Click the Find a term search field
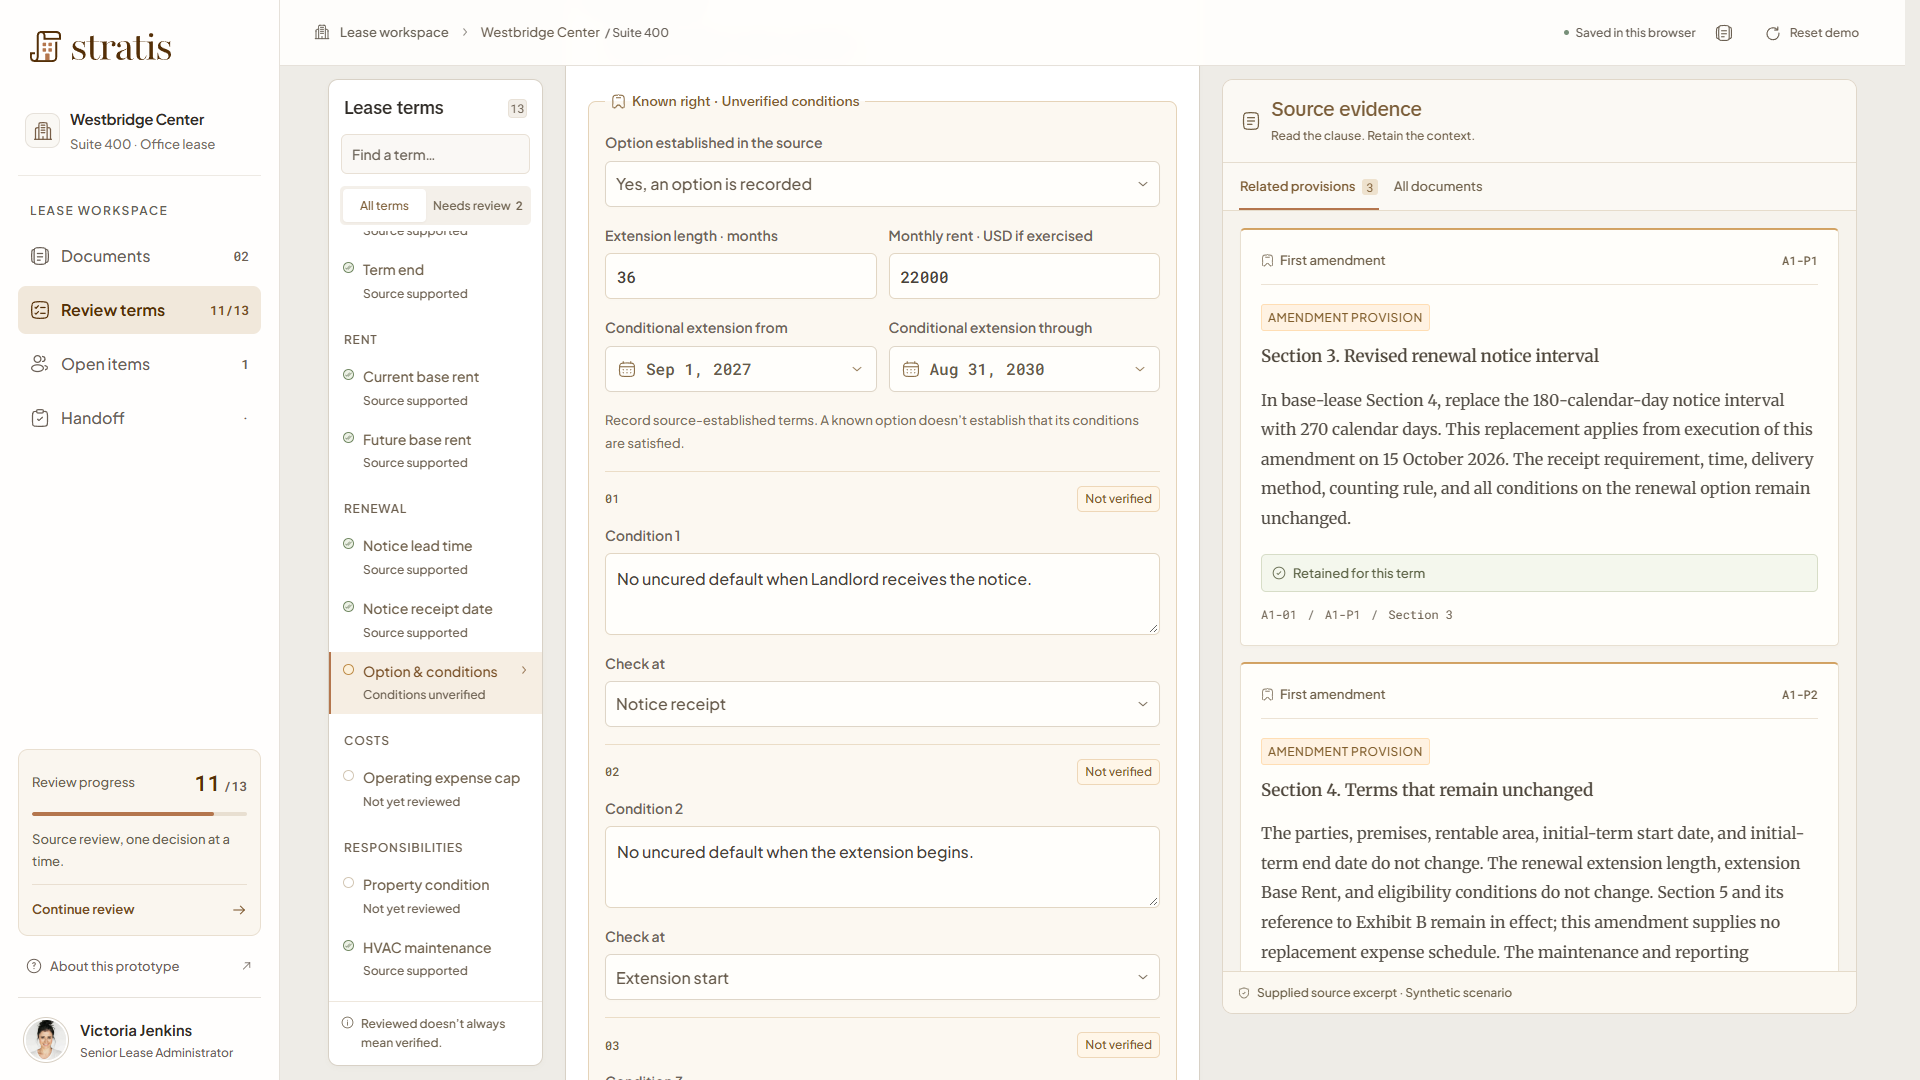 pos(435,155)
